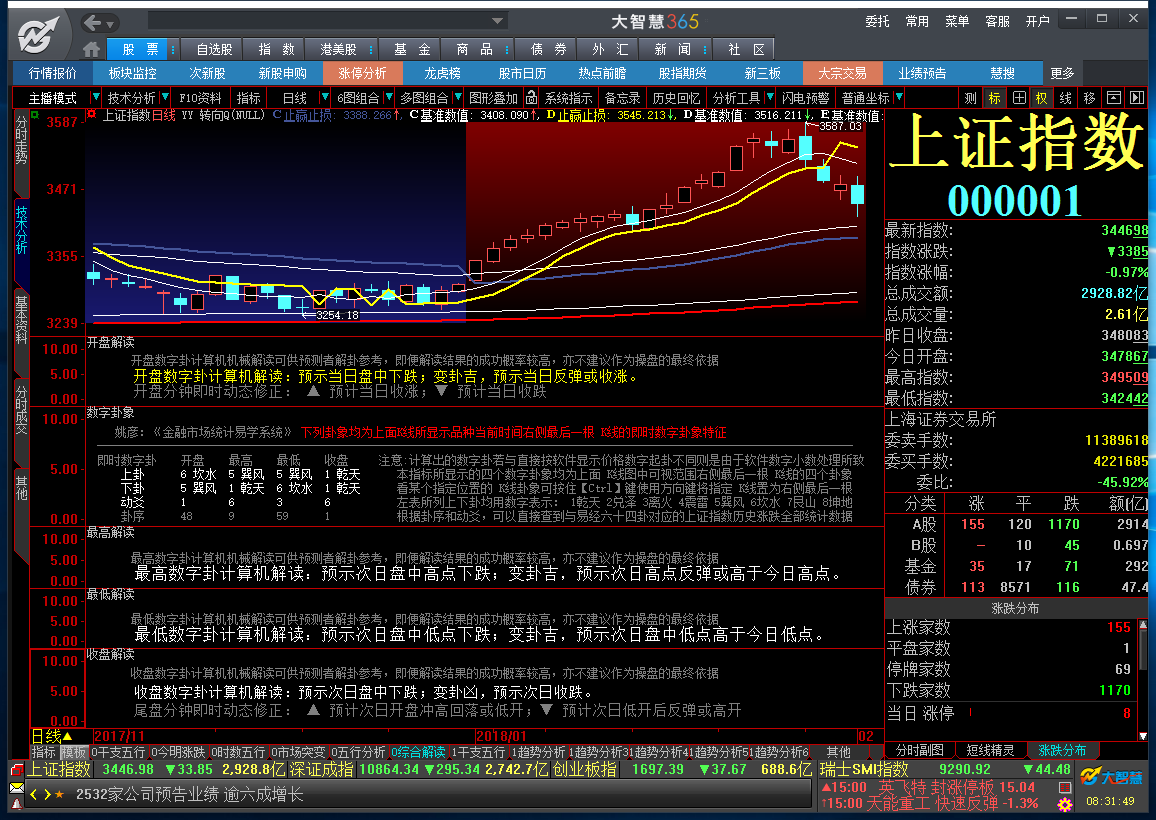Screen dimensions: 1156x820
Task: Open the mail envelope icon at bottom-left
Action: pos(16,788)
